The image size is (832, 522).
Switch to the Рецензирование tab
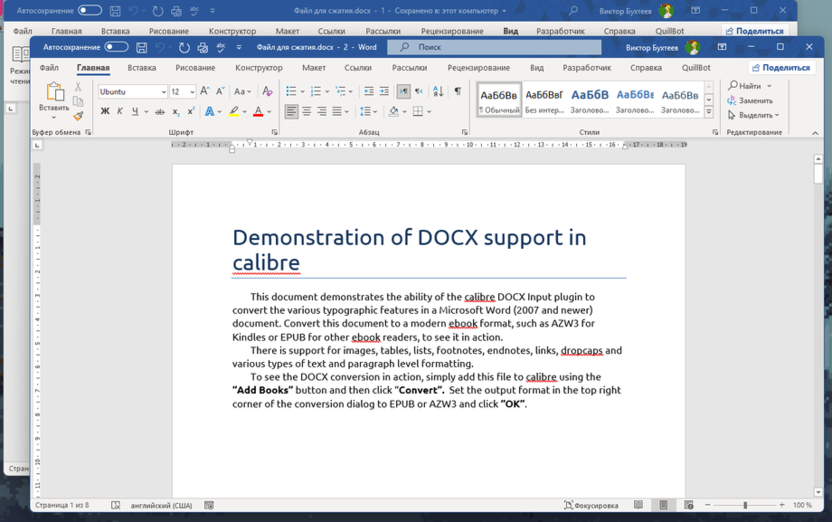(478, 68)
